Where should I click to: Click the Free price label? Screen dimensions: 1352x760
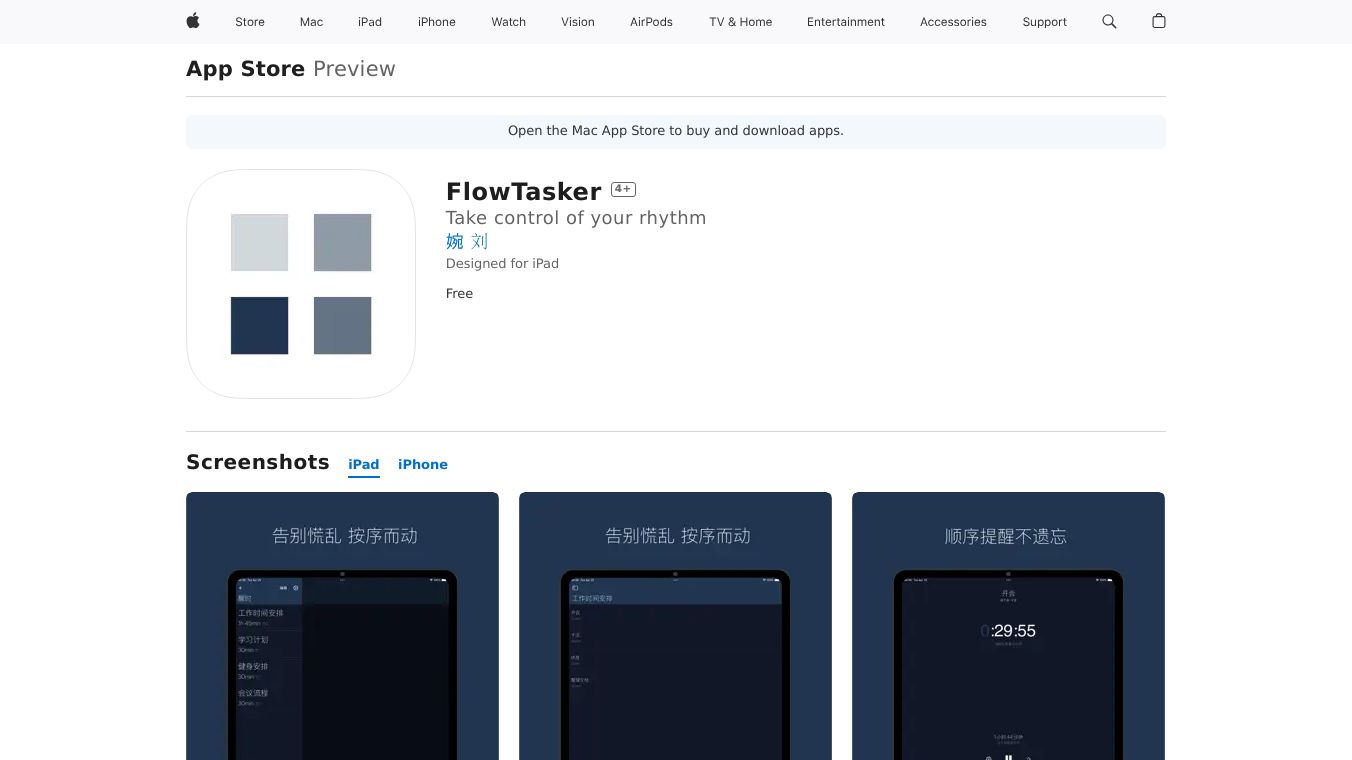(459, 293)
